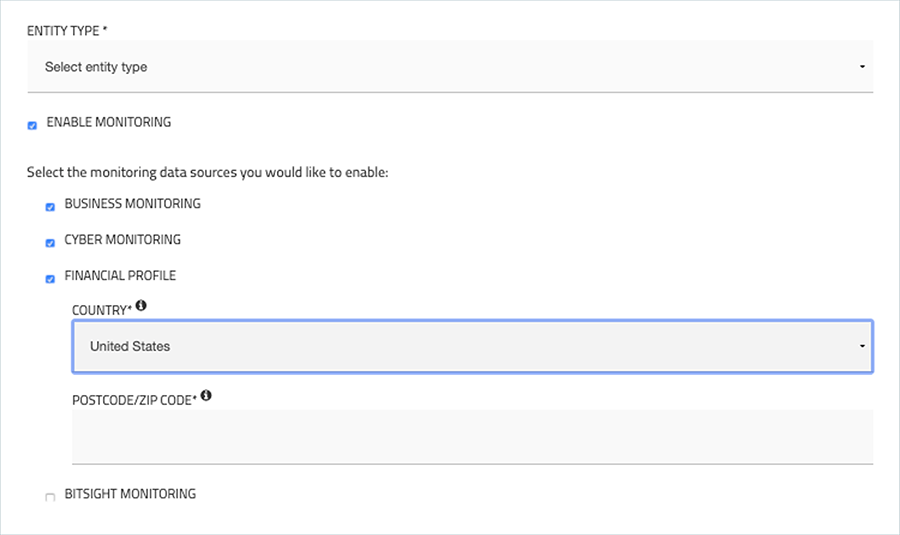Enable the Bitsight Monitoring checkbox

pyautogui.click(x=51, y=497)
